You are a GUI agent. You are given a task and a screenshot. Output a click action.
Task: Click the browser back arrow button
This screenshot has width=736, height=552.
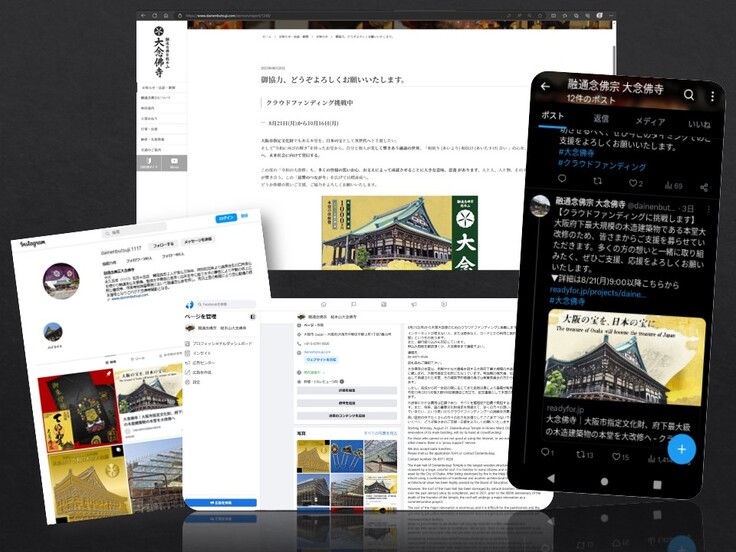tap(142, 16)
